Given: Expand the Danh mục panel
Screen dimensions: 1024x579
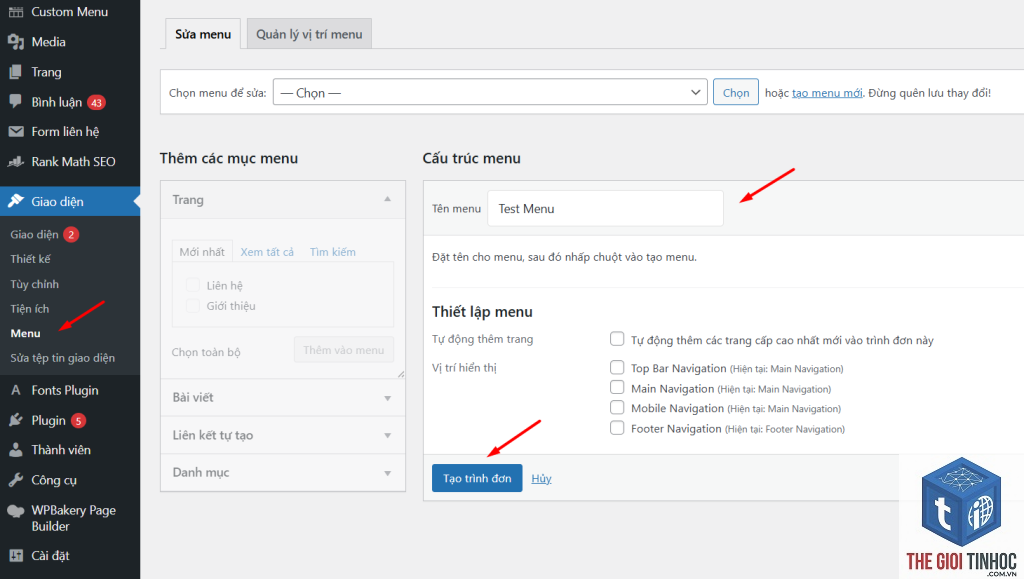Looking at the screenshot, I should pos(283,473).
